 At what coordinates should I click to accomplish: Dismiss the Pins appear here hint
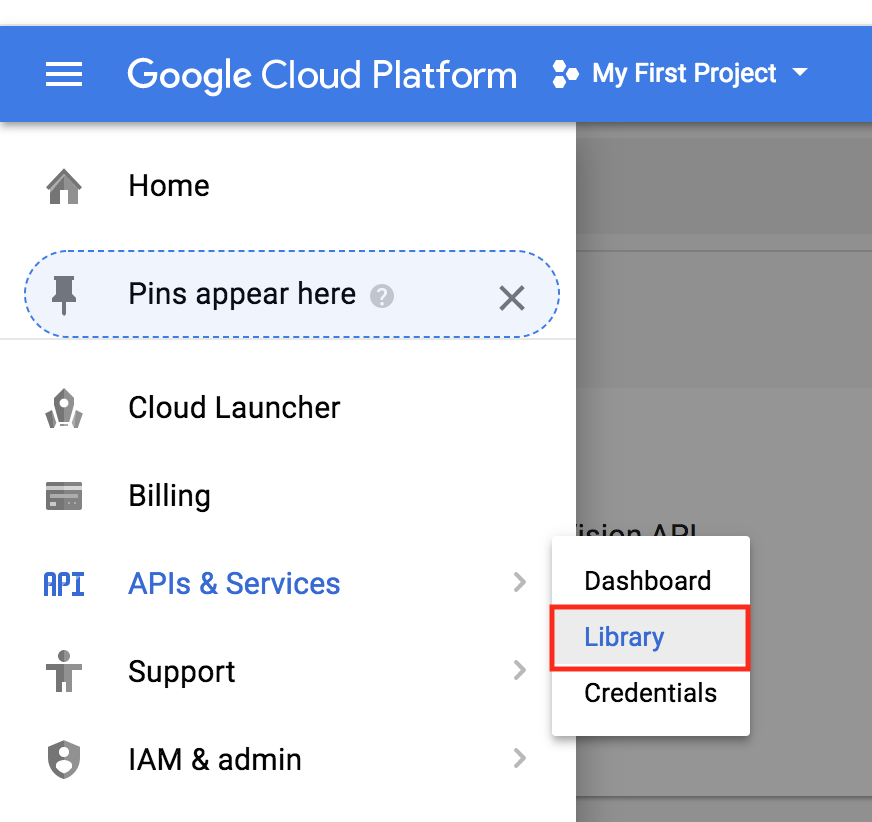(512, 297)
